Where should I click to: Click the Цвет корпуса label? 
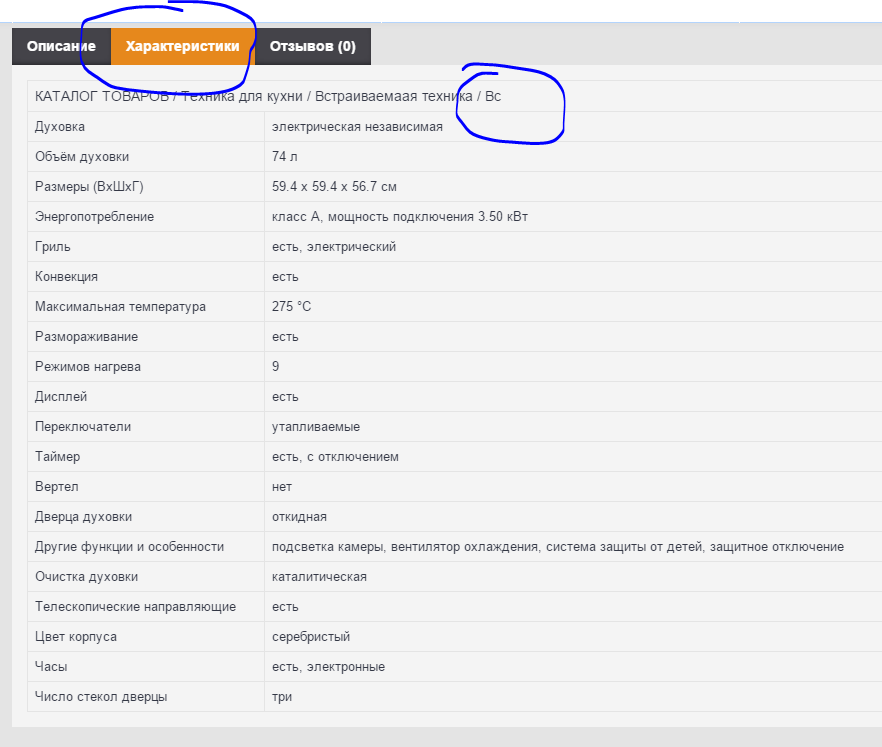click(x=76, y=637)
